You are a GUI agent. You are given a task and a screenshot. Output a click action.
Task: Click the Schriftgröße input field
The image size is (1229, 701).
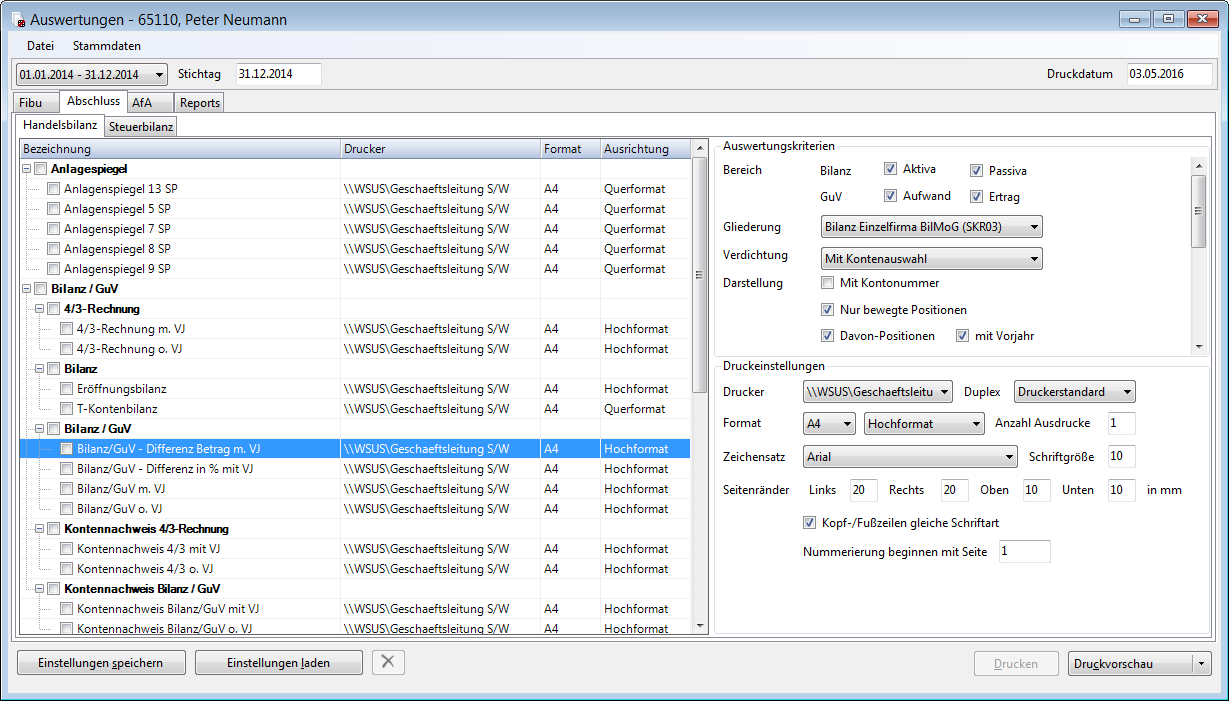click(1121, 457)
